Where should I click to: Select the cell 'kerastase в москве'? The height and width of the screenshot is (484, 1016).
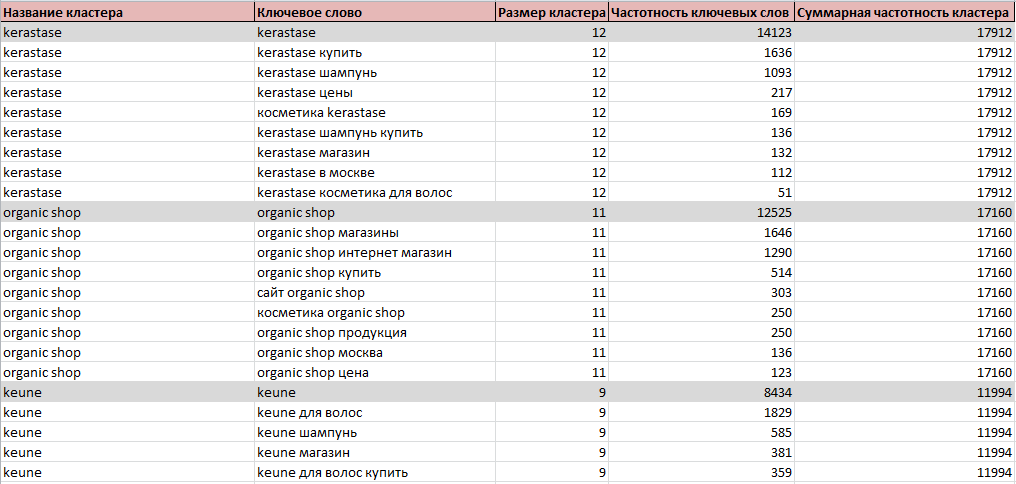pyautogui.click(x=375, y=173)
